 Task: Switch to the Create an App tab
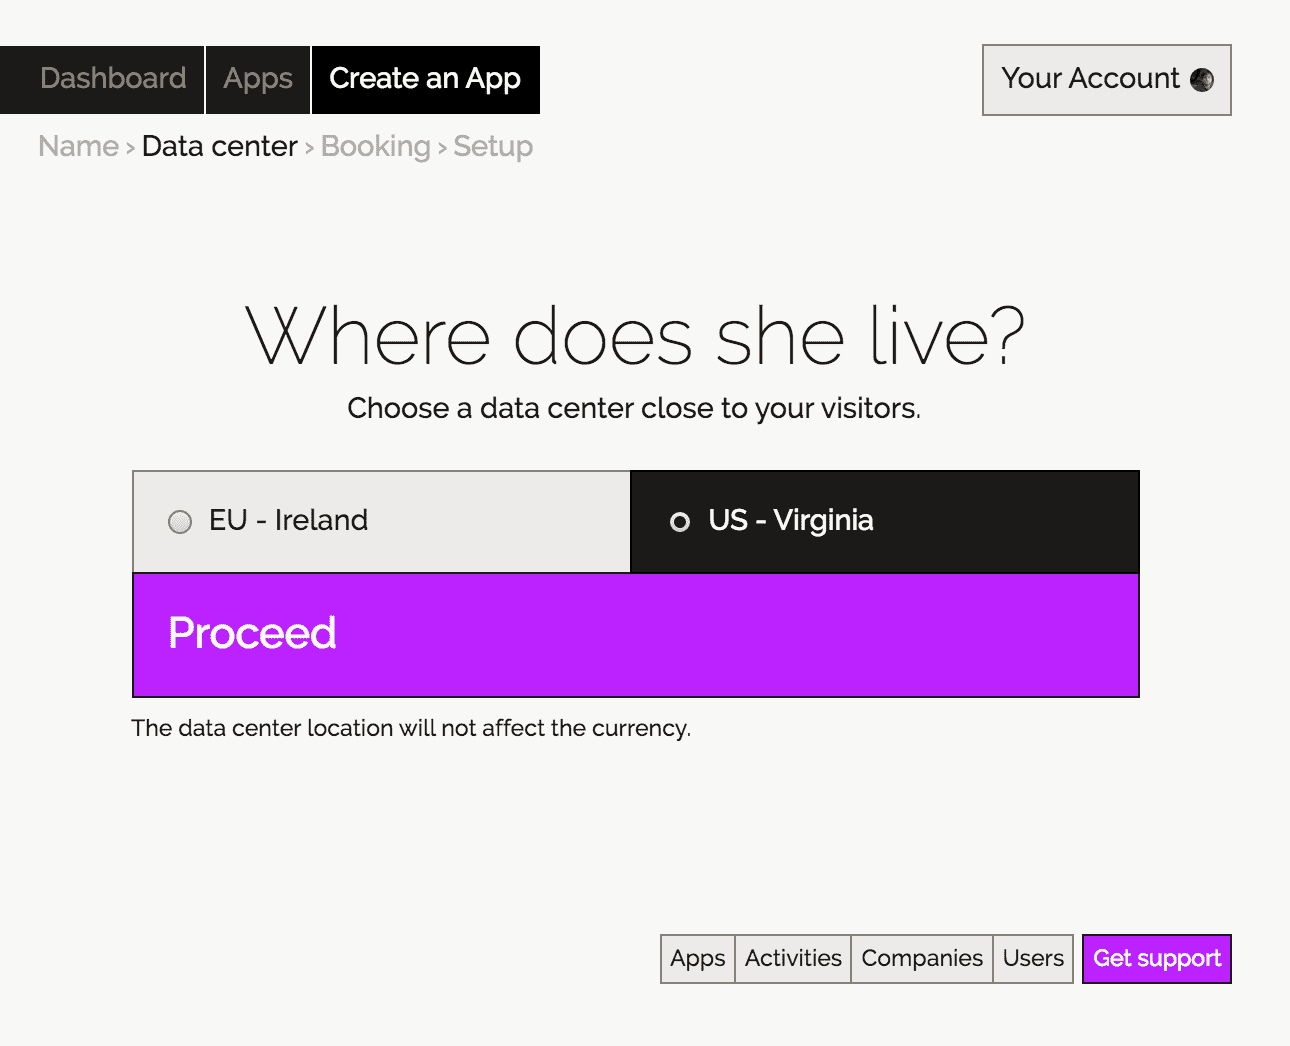(x=425, y=79)
